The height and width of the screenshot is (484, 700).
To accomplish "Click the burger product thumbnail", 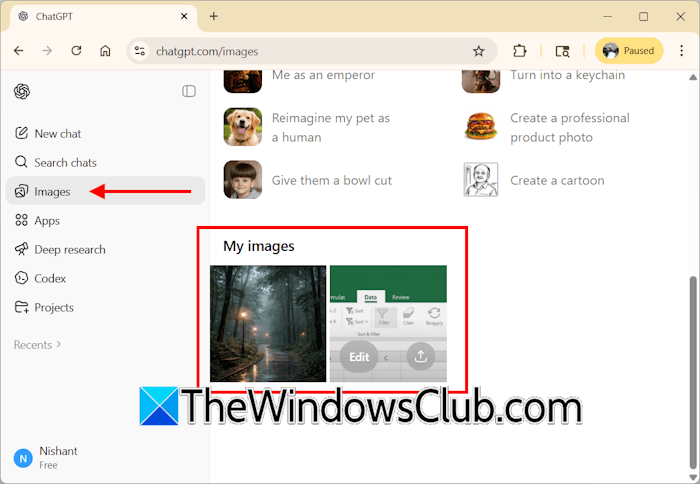I will point(481,126).
